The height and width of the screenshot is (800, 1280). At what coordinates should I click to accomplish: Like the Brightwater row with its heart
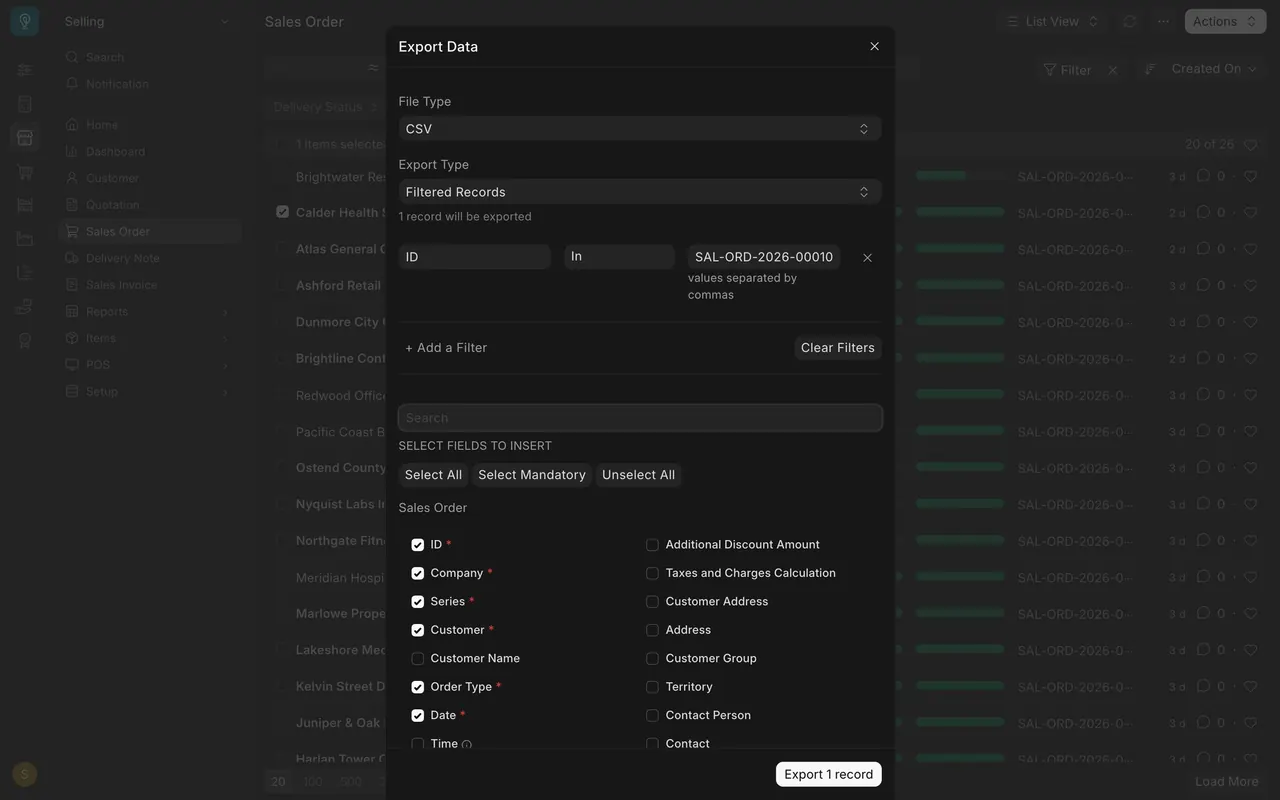tap(1250, 177)
